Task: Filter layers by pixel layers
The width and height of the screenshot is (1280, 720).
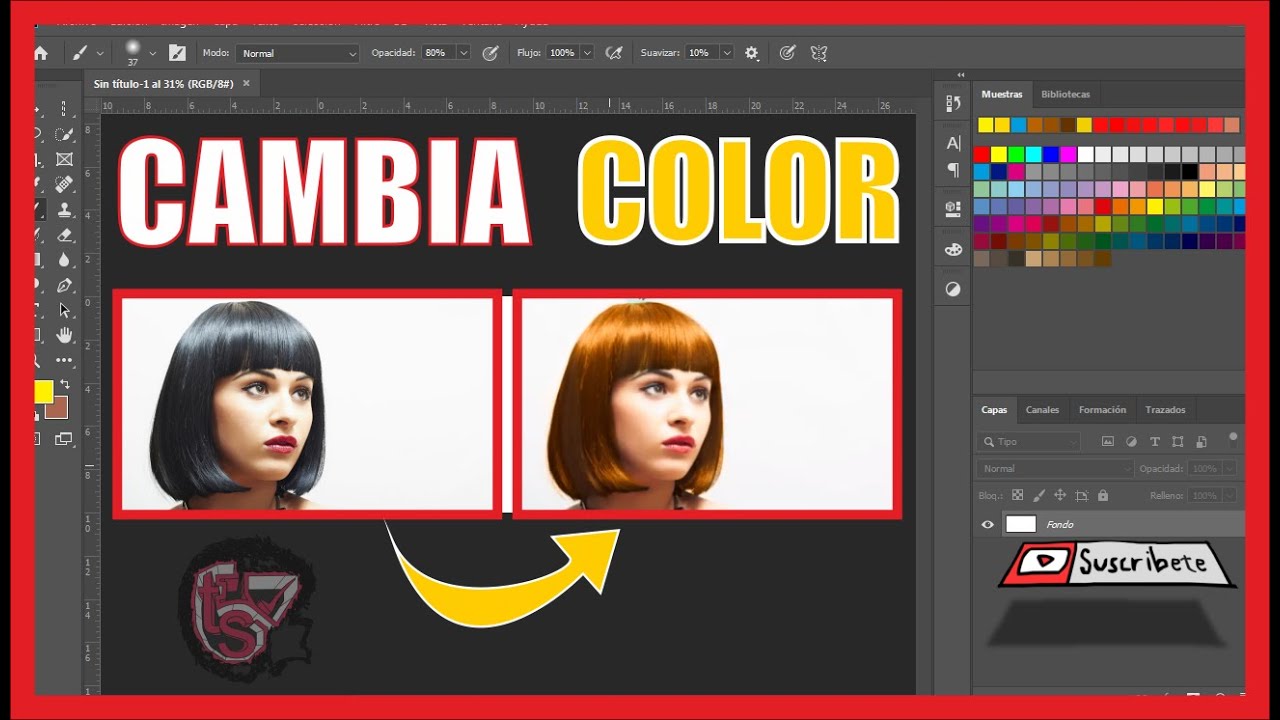Action: [x=1107, y=441]
